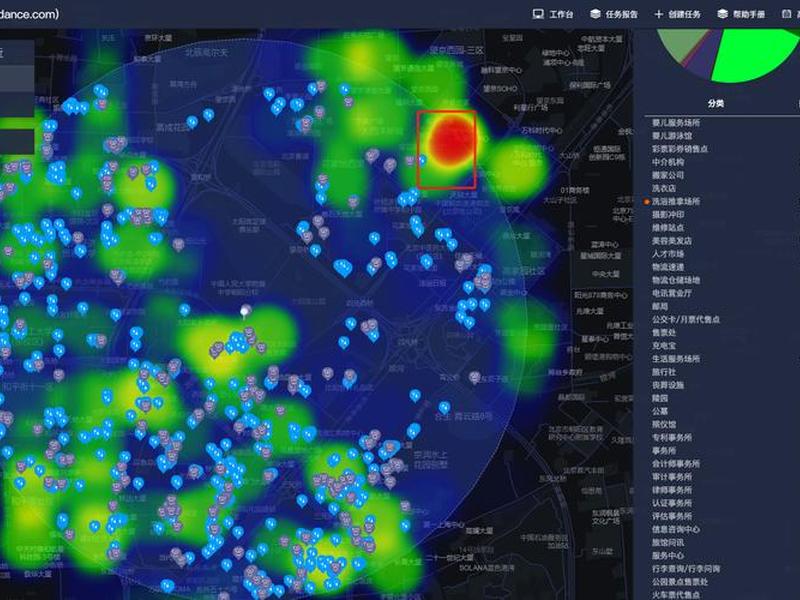This screenshot has width=800, height=600.
Task: Select the bright green pie chart slice
Action: click(x=753, y=54)
